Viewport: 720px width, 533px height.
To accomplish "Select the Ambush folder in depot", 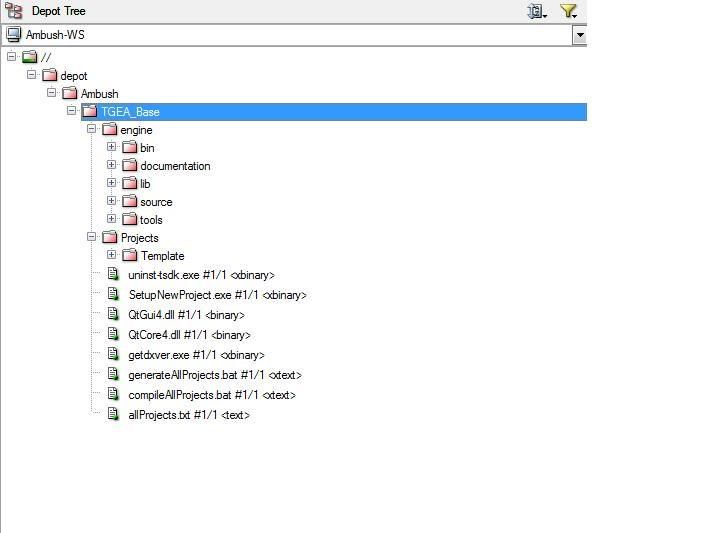I will (x=99, y=94).
